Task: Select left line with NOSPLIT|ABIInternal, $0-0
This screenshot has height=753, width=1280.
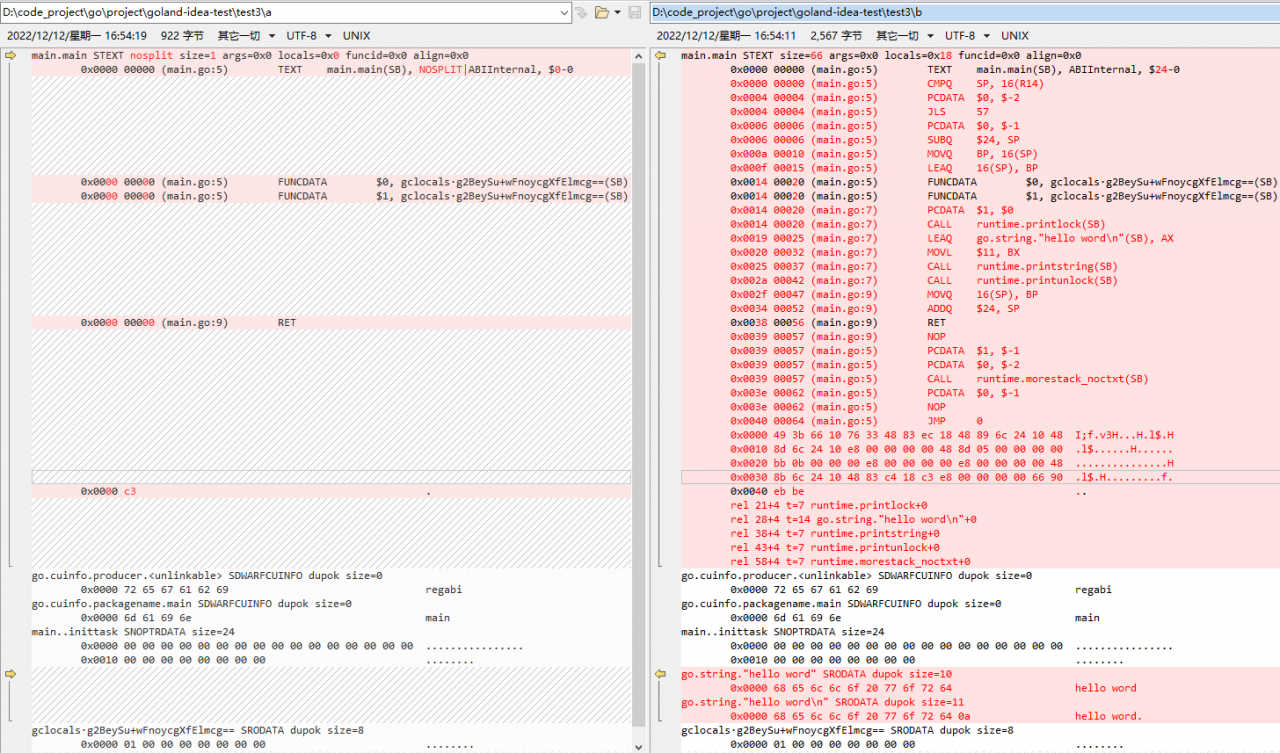Action: tap(330, 70)
